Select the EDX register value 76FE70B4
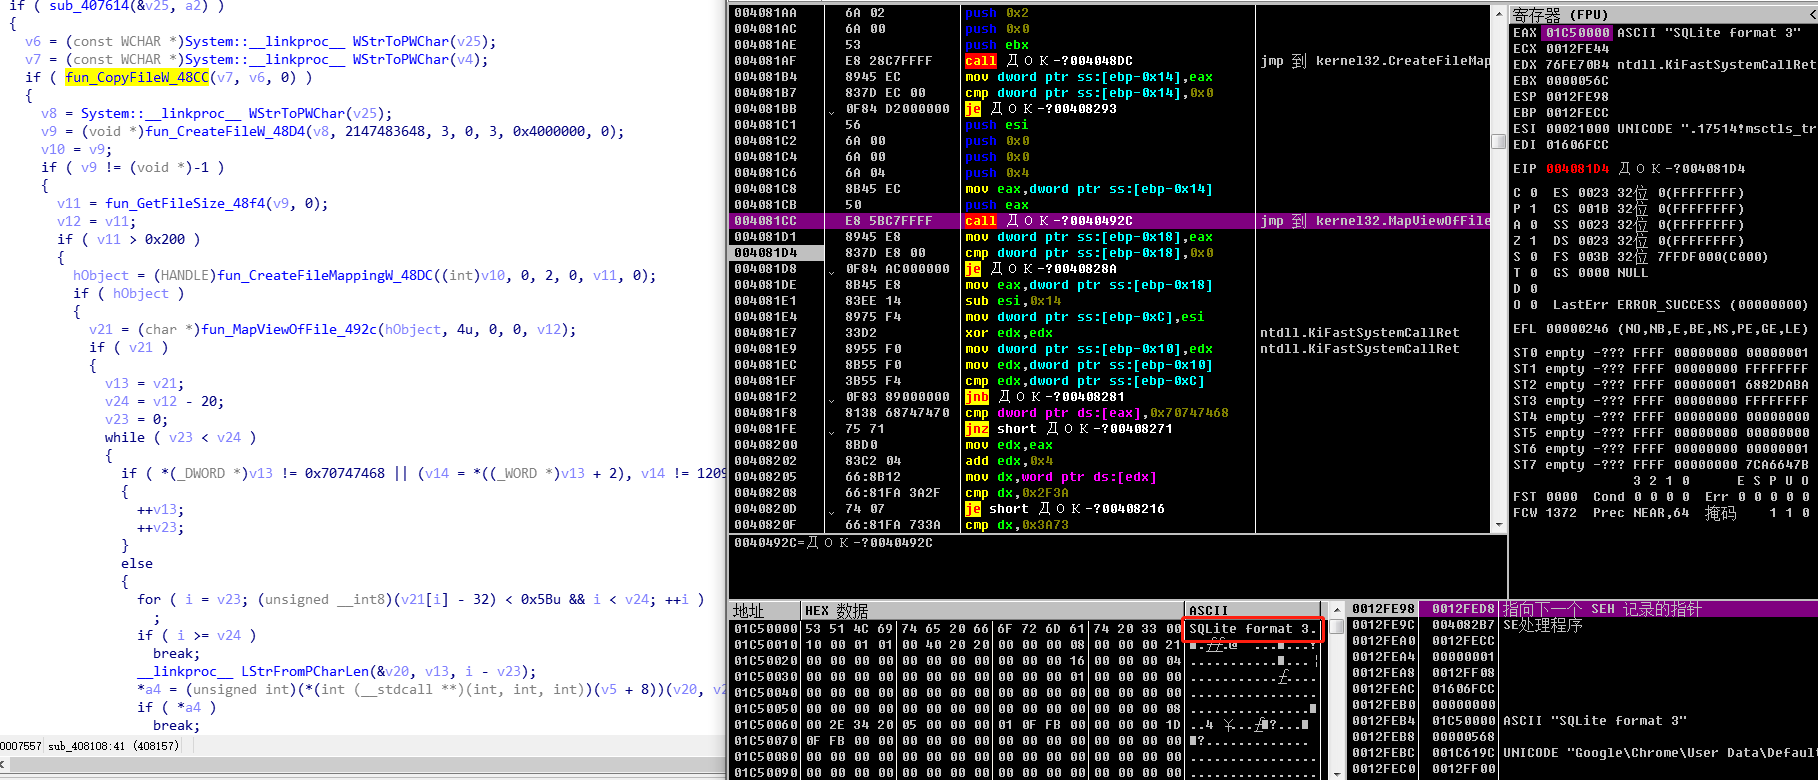Screen dimensions: 1818x780 click(x=1577, y=65)
